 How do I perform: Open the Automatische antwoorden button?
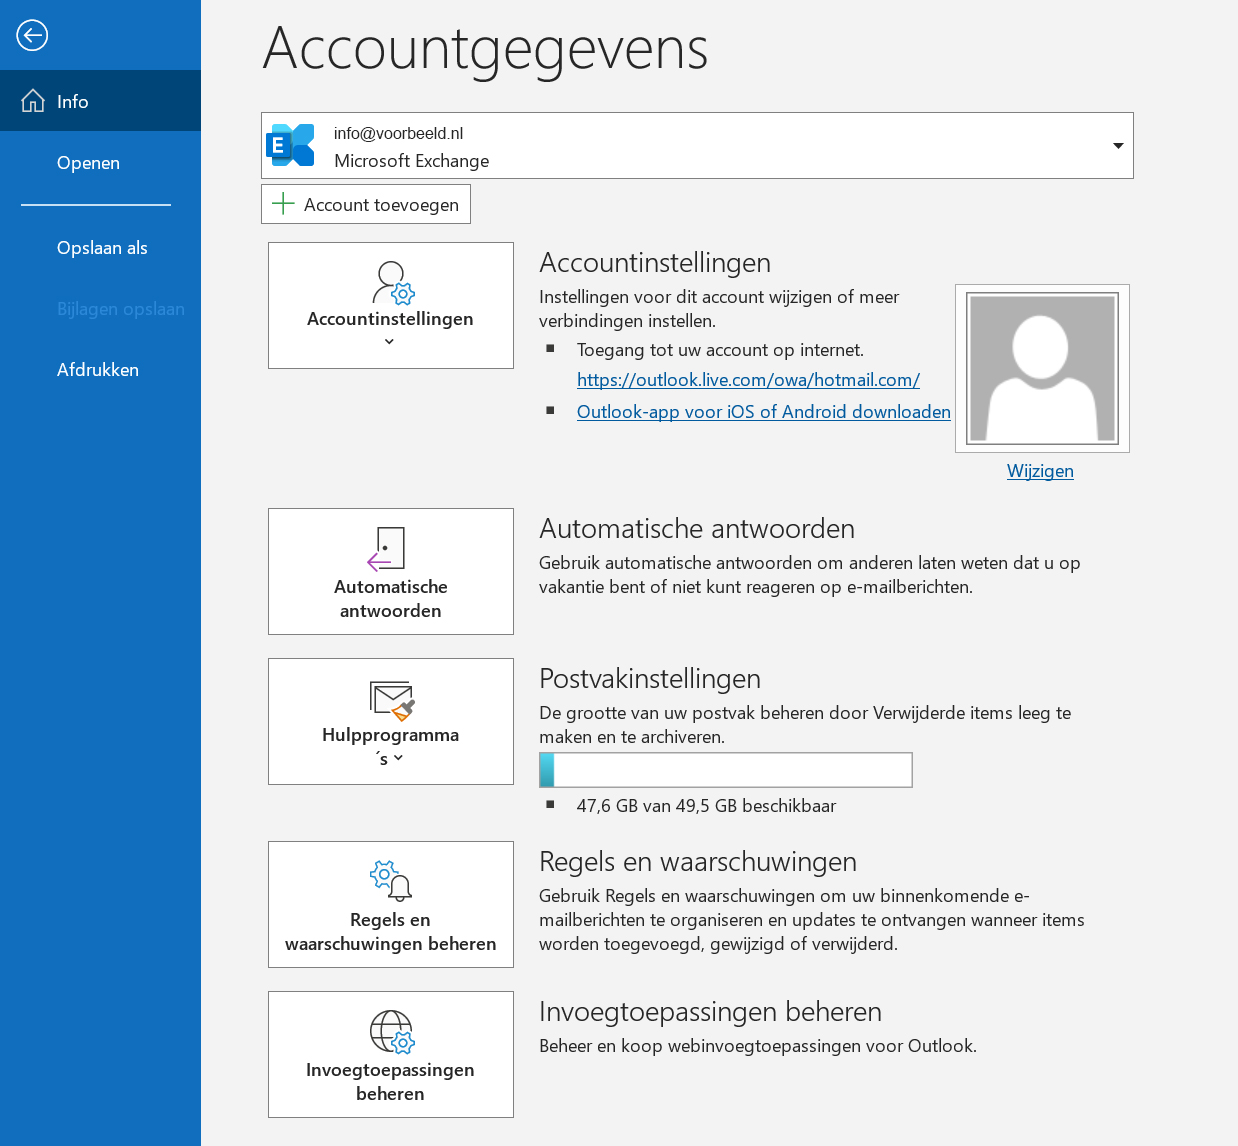click(391, 571)
